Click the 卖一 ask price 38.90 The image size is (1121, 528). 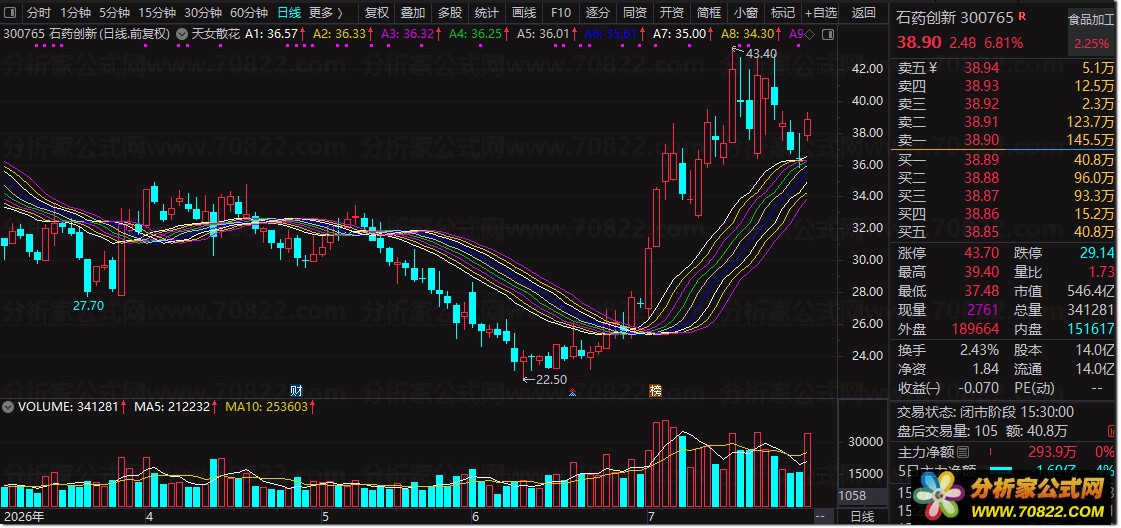tap(981, 140)
